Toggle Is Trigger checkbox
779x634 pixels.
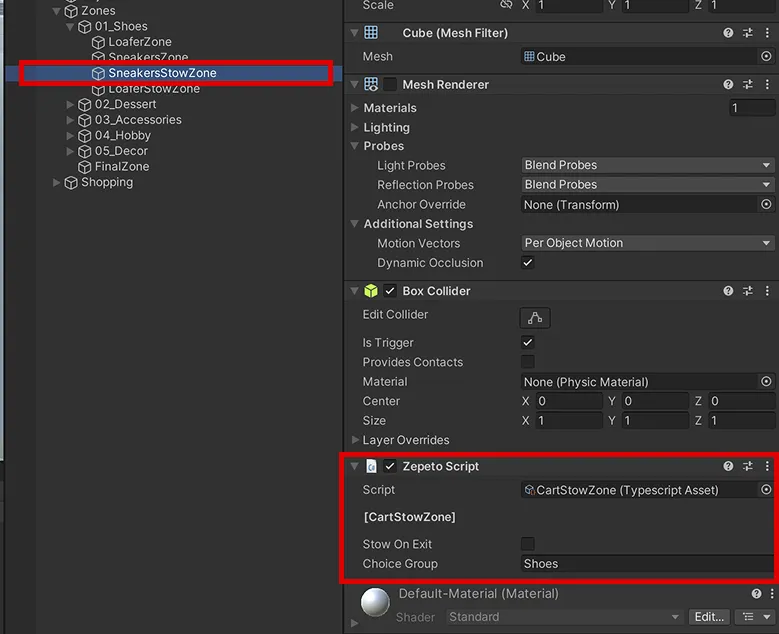pyautogui.click(x=528, y=342)
